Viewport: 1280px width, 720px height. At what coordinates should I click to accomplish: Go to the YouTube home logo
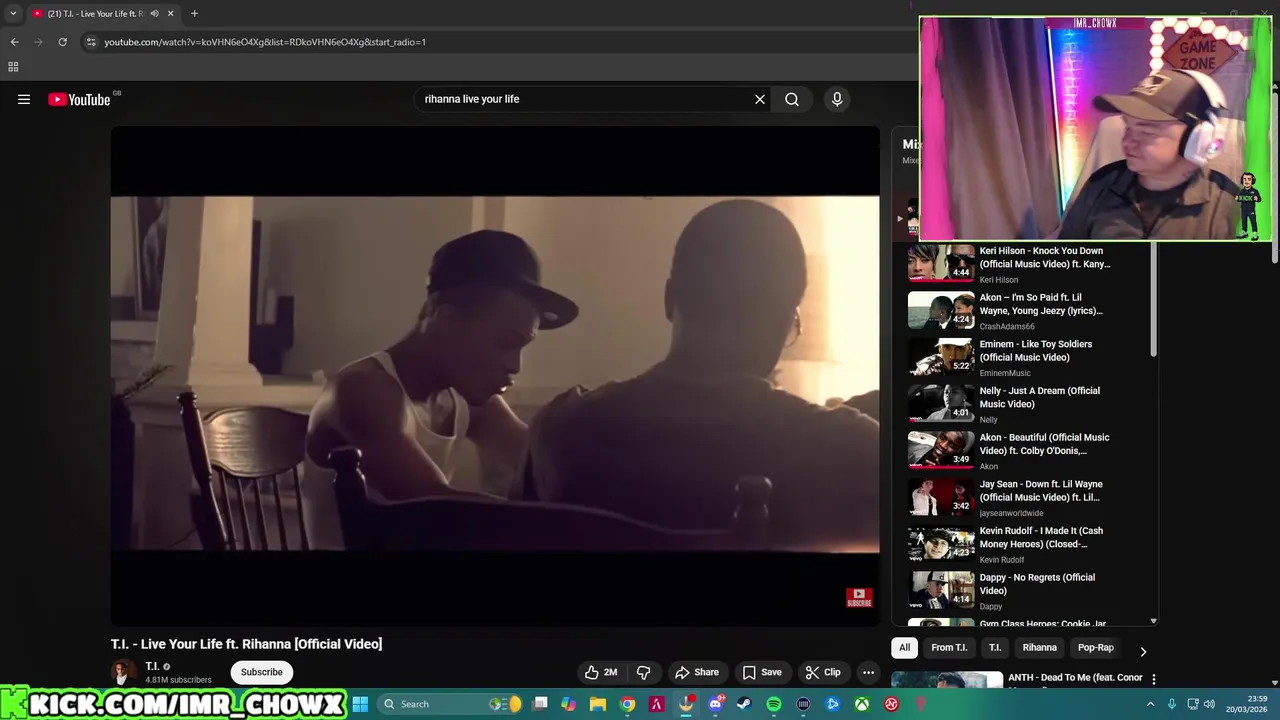tap(79, 99)
